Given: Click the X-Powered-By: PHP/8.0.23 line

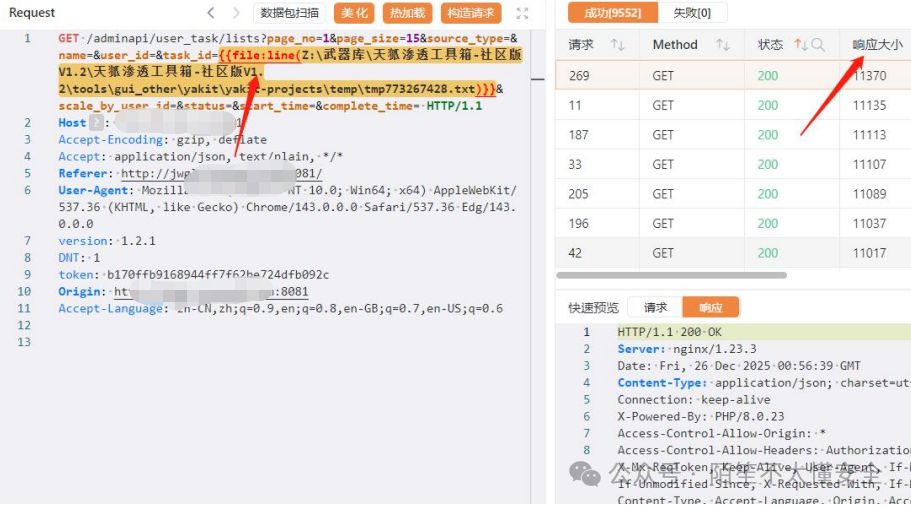Looking at the screenshot, I should coord(701,416).
